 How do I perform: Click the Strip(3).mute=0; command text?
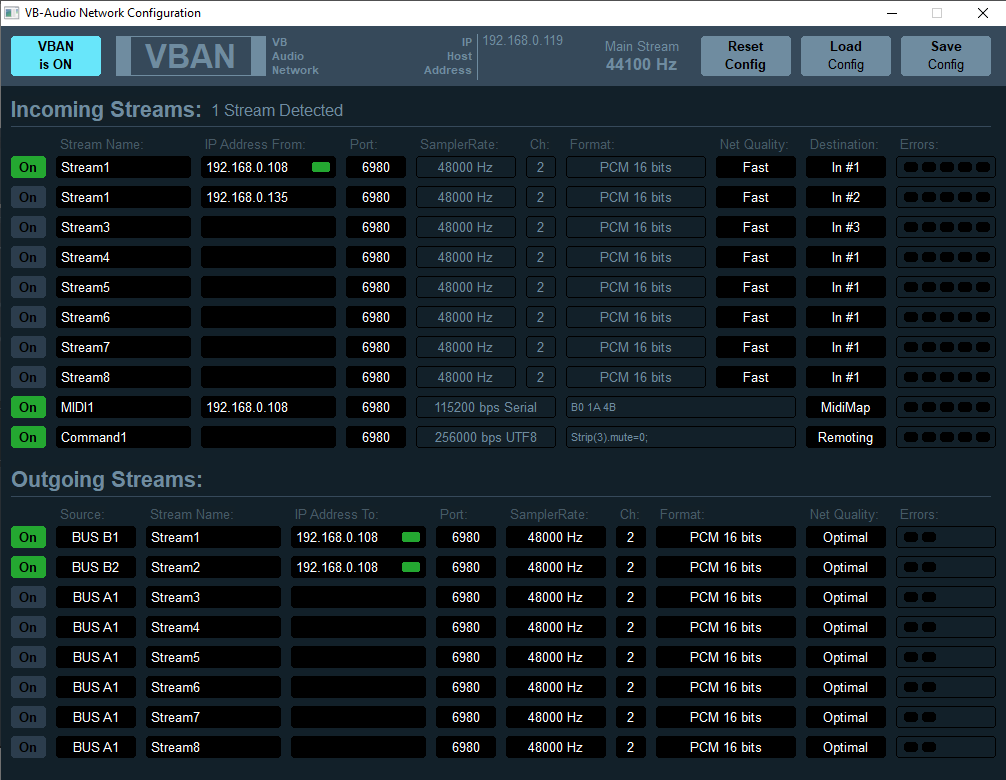coord(681,437)
